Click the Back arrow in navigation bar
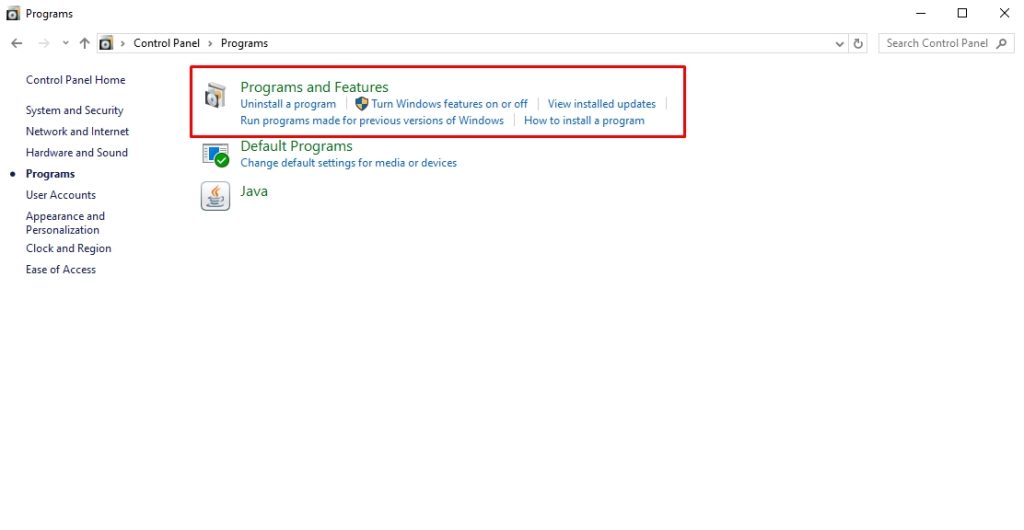This screenshot has height=530, width=1024. (17, 43)
